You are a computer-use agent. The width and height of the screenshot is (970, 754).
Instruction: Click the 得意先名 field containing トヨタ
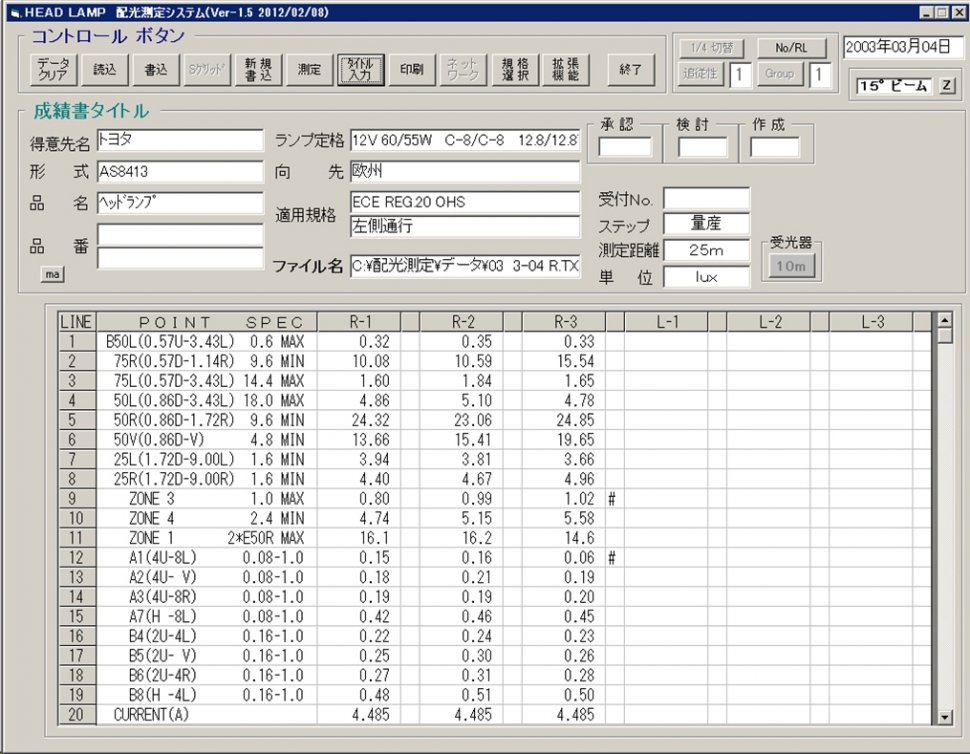tap(180, 140)
